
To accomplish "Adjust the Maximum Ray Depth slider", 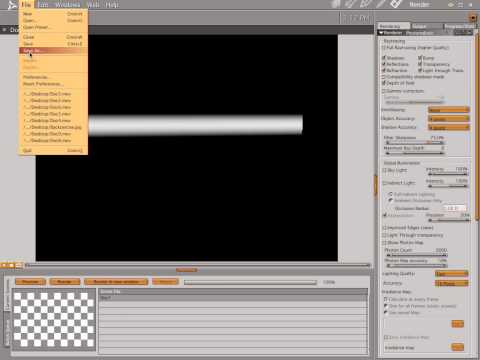I will pyautogui.click(x=415, y=153).
